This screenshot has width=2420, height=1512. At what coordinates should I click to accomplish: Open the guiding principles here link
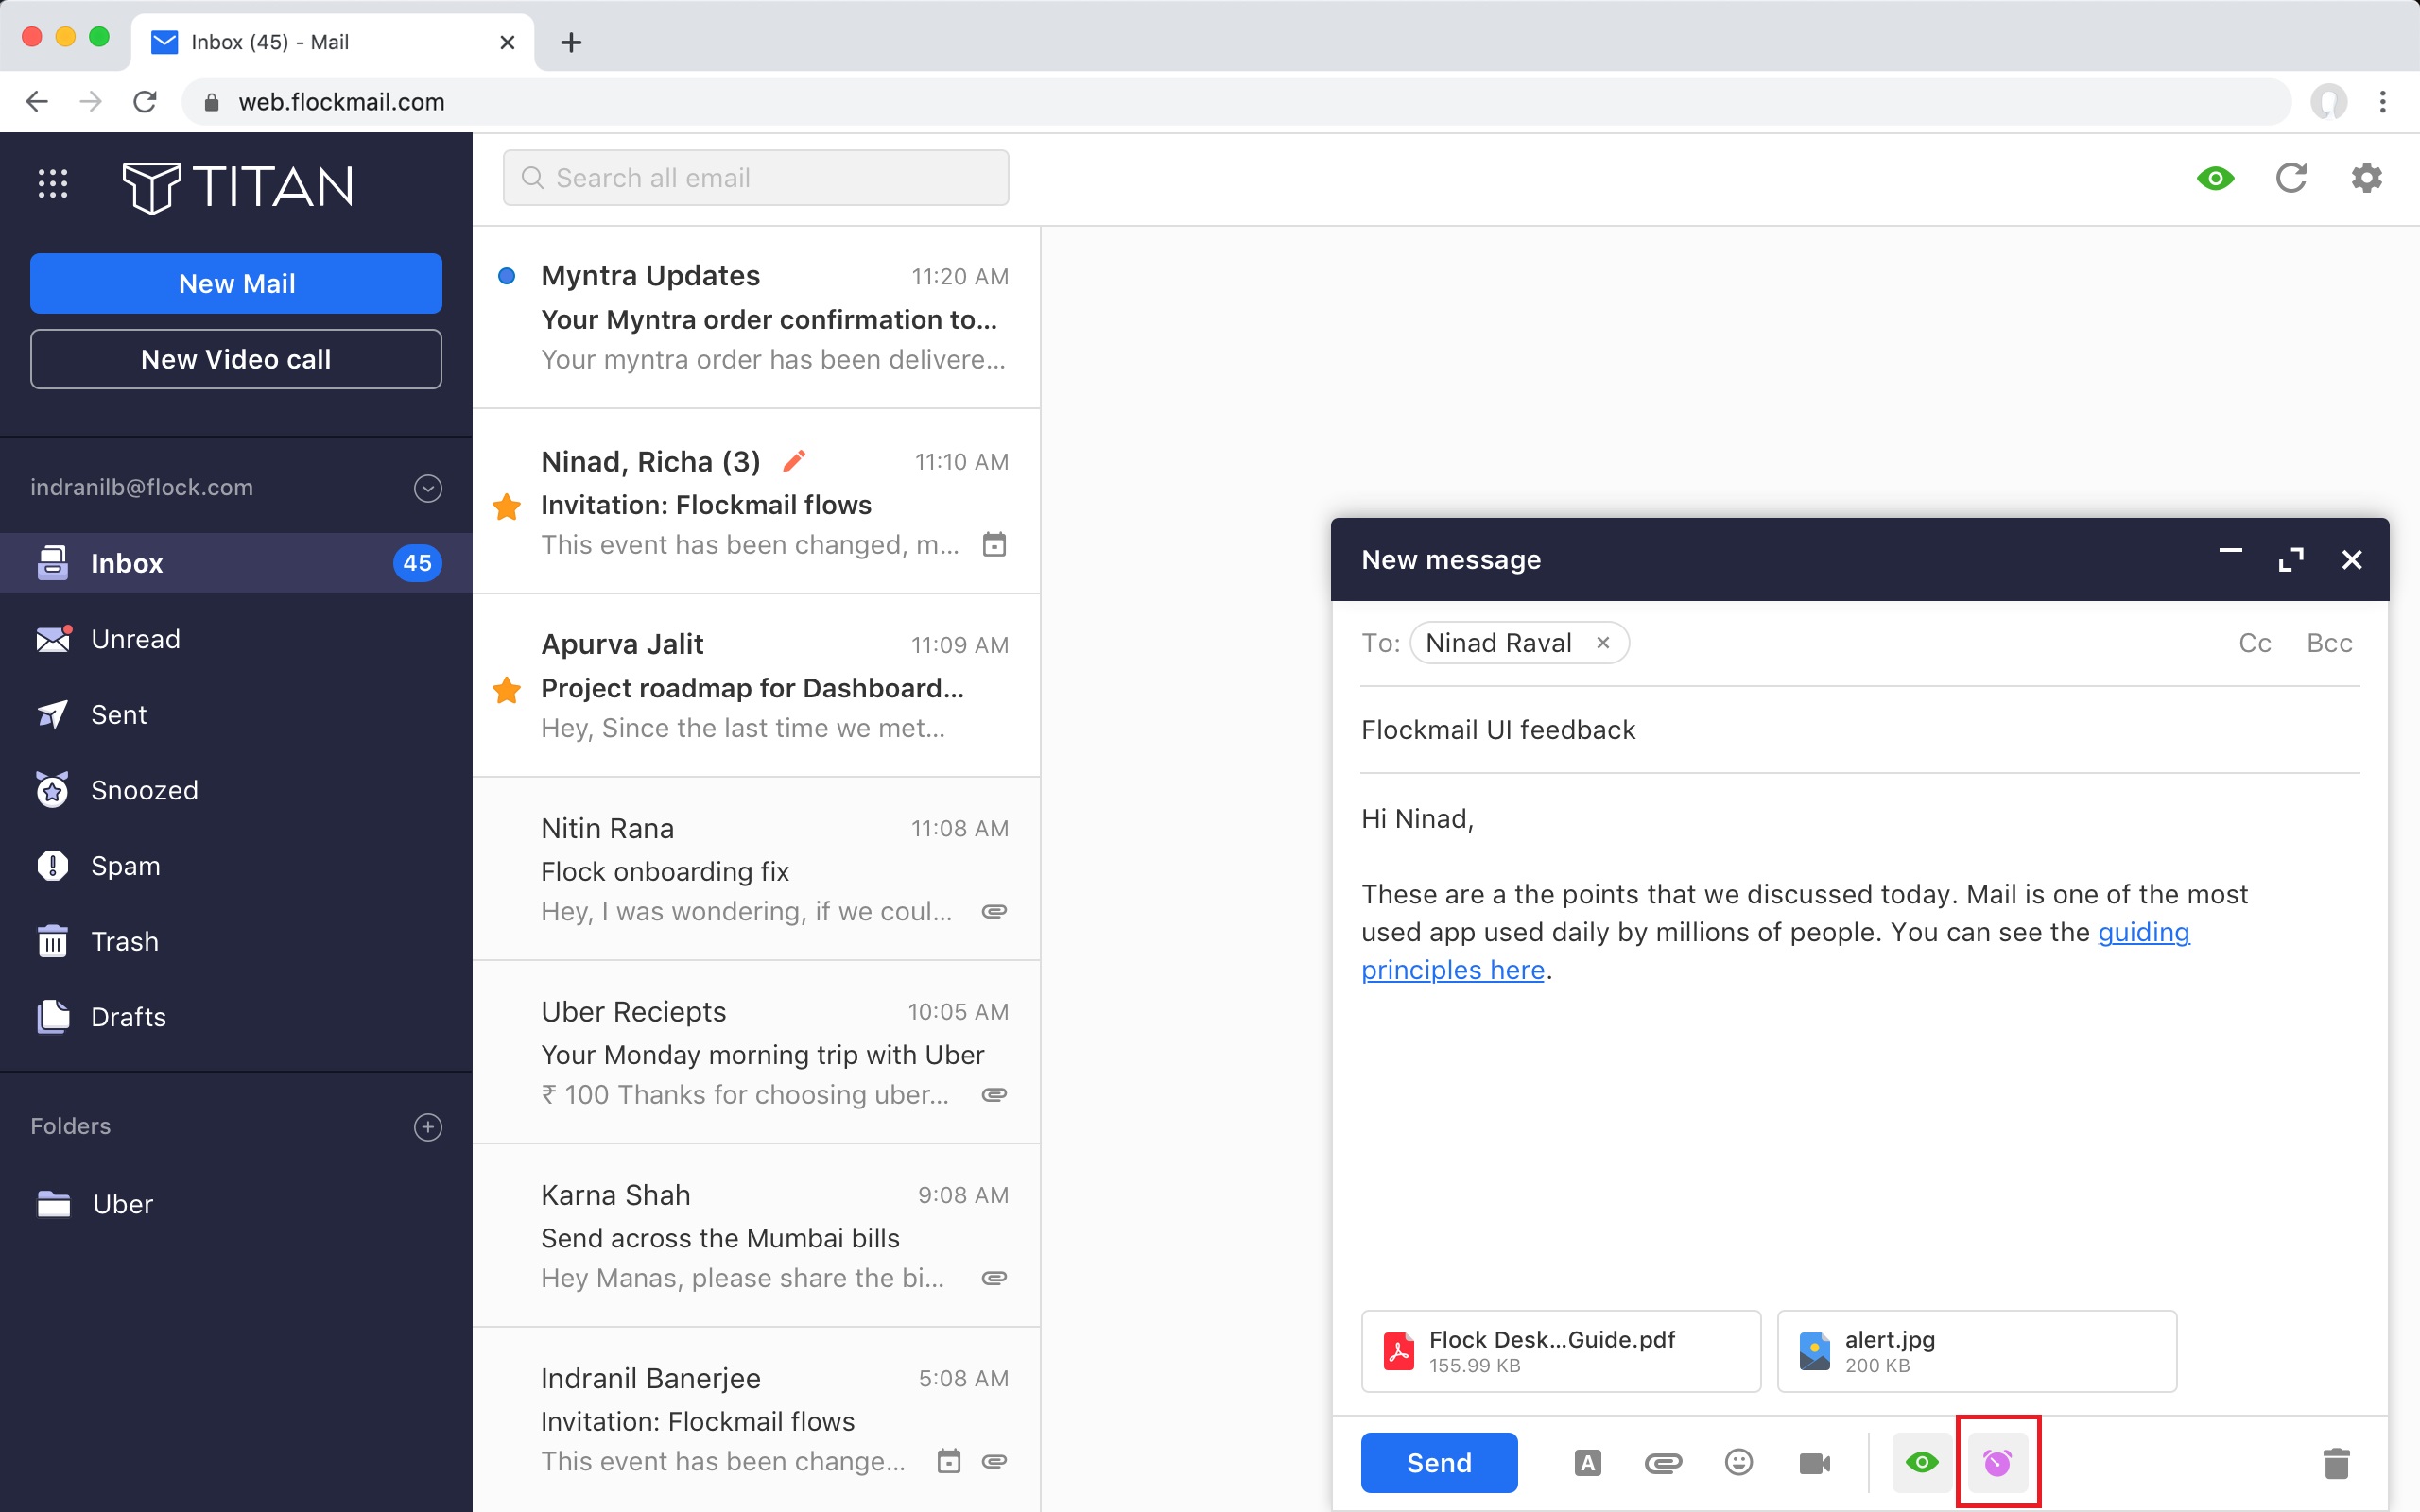[x=1775, y=951]
